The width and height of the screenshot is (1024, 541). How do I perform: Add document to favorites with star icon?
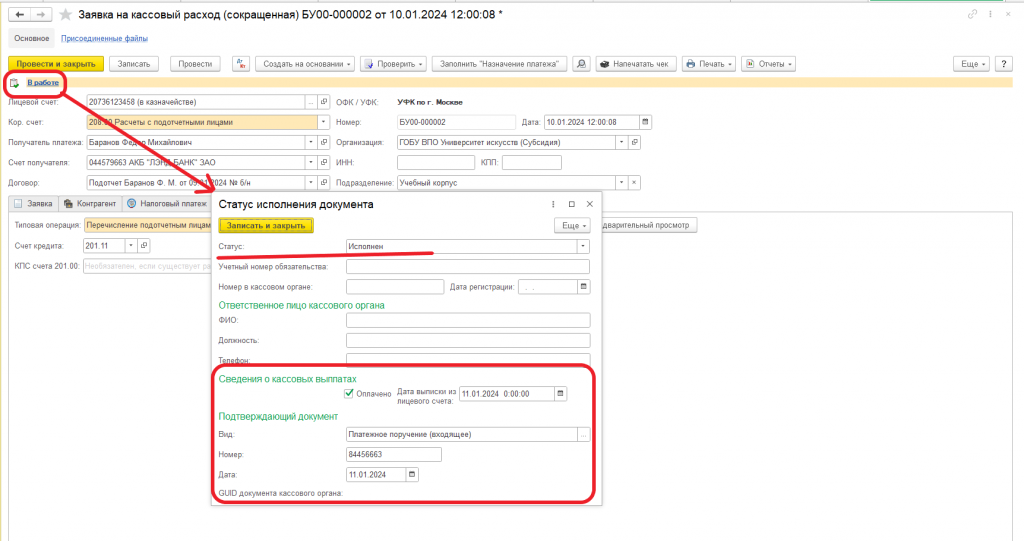(x=65, y=14)
